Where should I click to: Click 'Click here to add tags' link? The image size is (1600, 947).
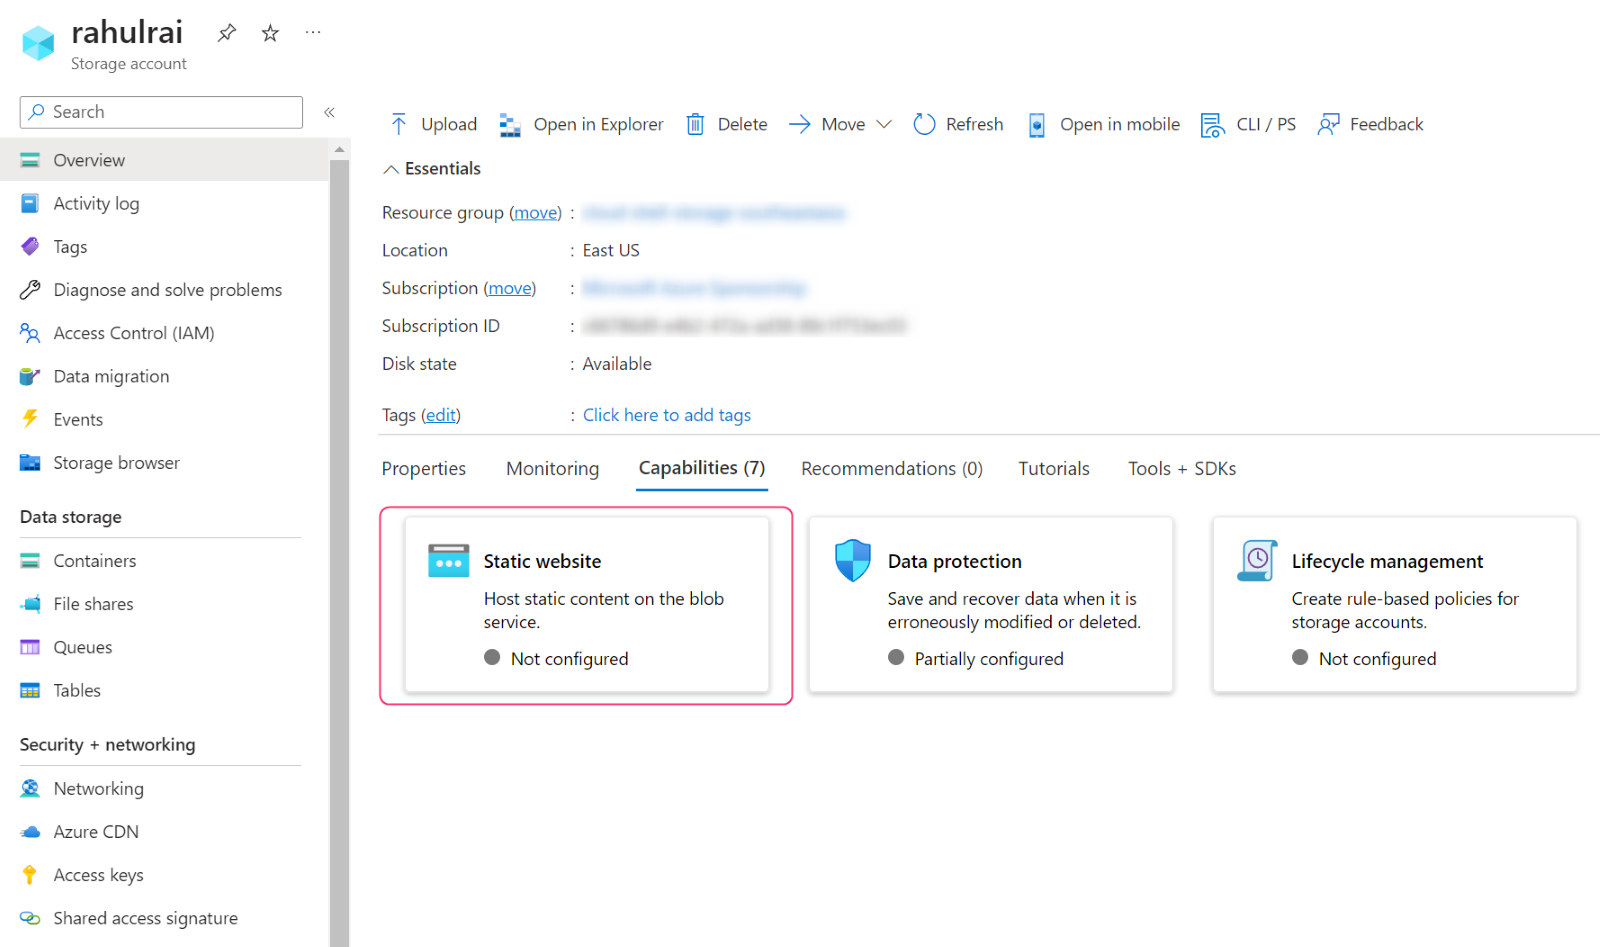(667, 415)
